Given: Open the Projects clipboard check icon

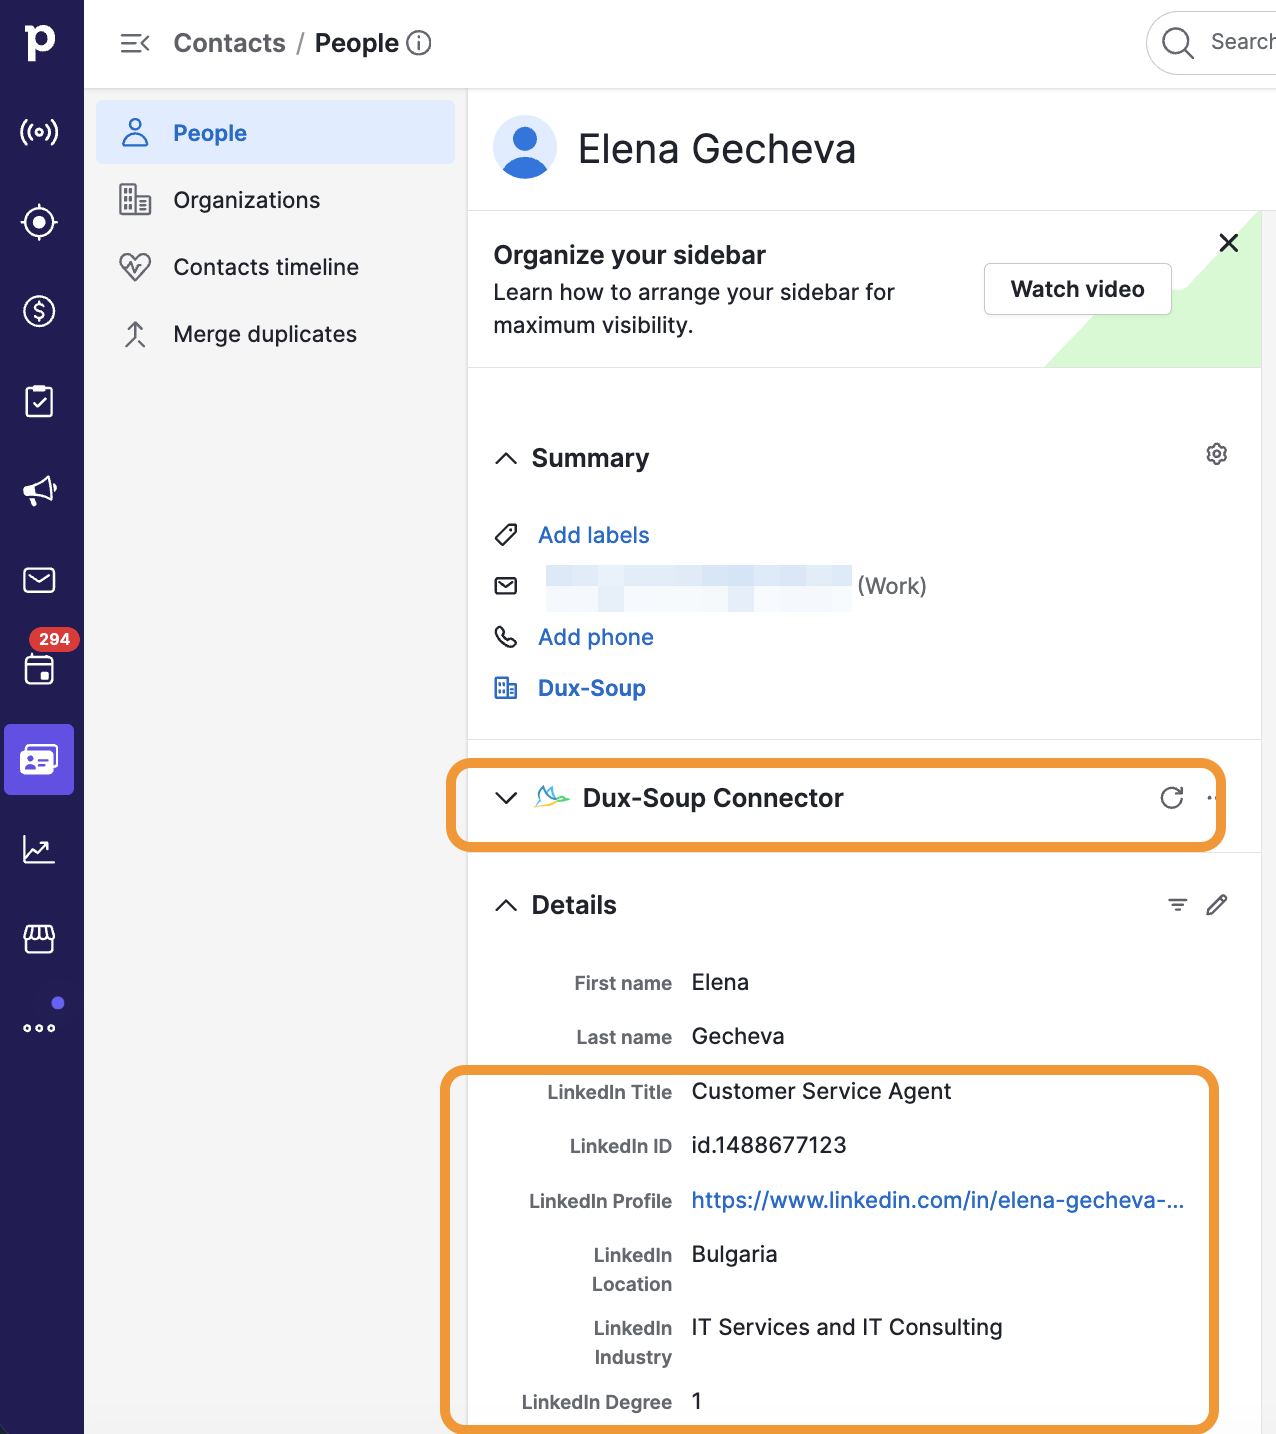Looking at the screenshot, I should coord(39,401).
